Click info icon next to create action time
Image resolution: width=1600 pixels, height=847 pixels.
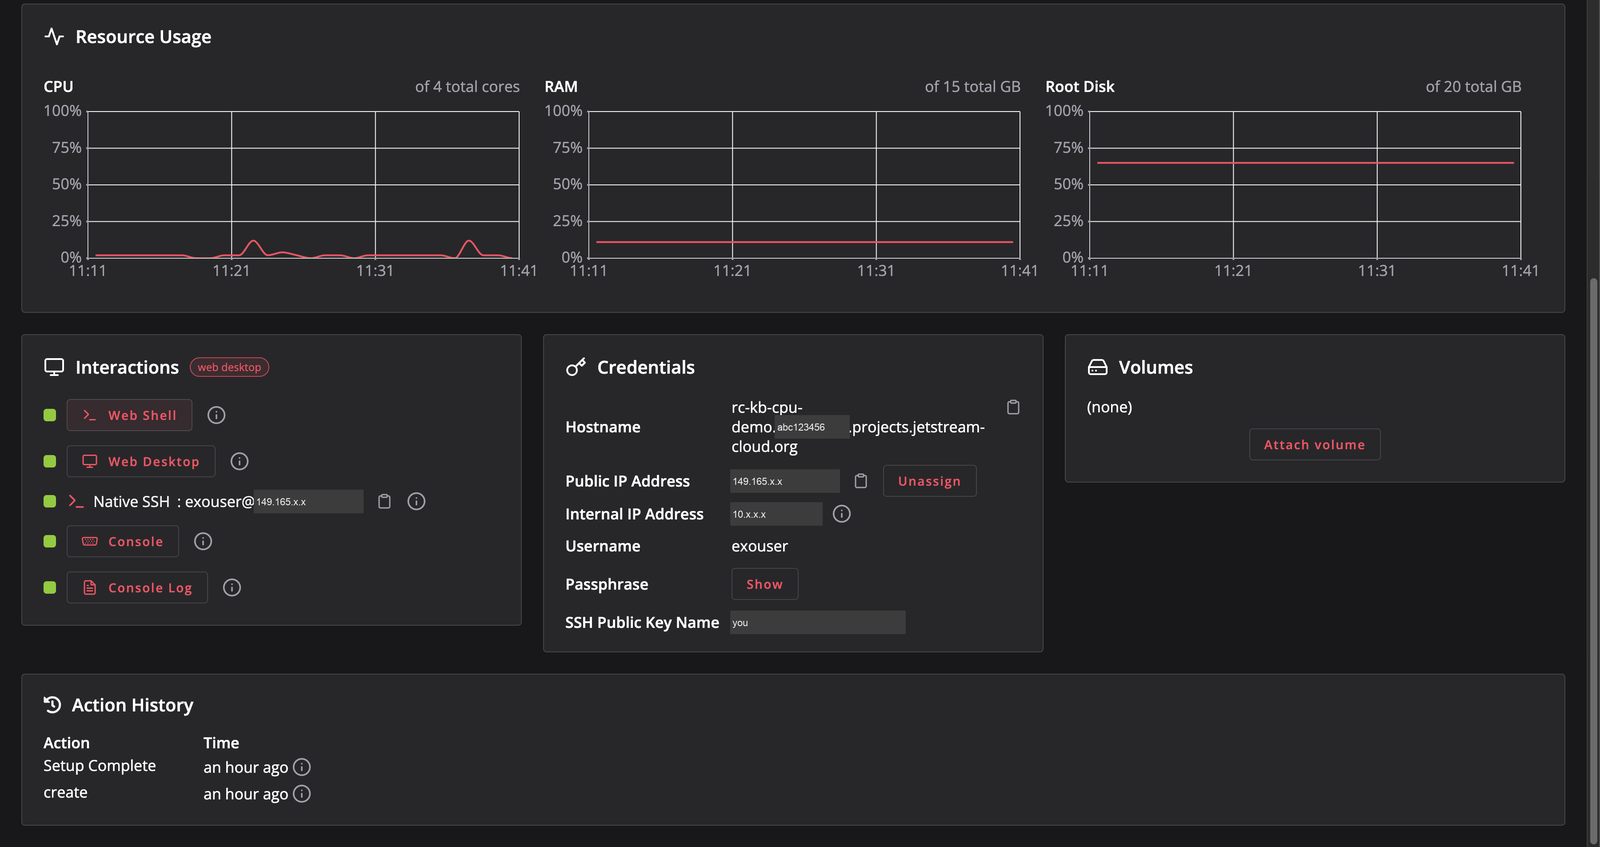[302, 794]
